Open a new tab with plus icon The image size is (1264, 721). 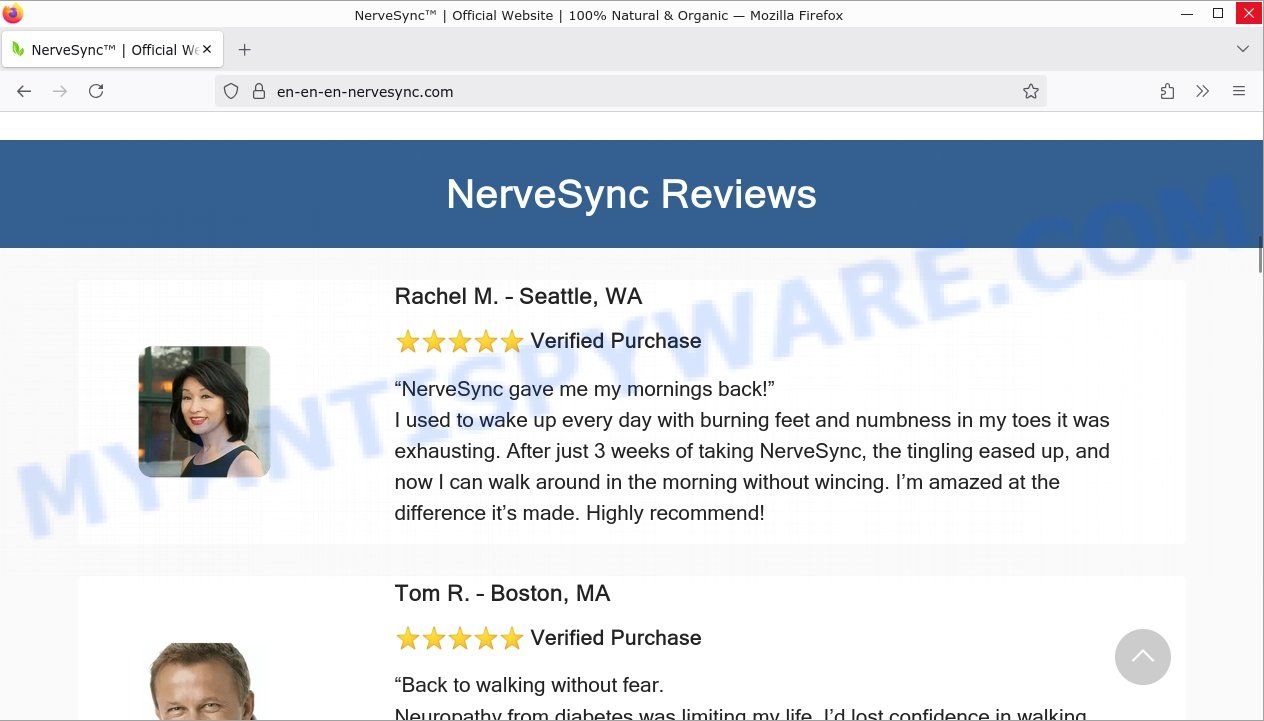[x=245, y=49]
